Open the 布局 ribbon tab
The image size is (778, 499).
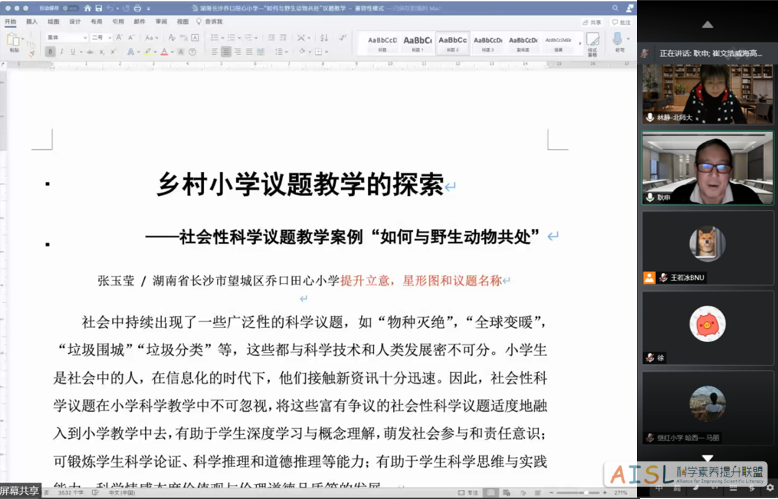(96, 22)
